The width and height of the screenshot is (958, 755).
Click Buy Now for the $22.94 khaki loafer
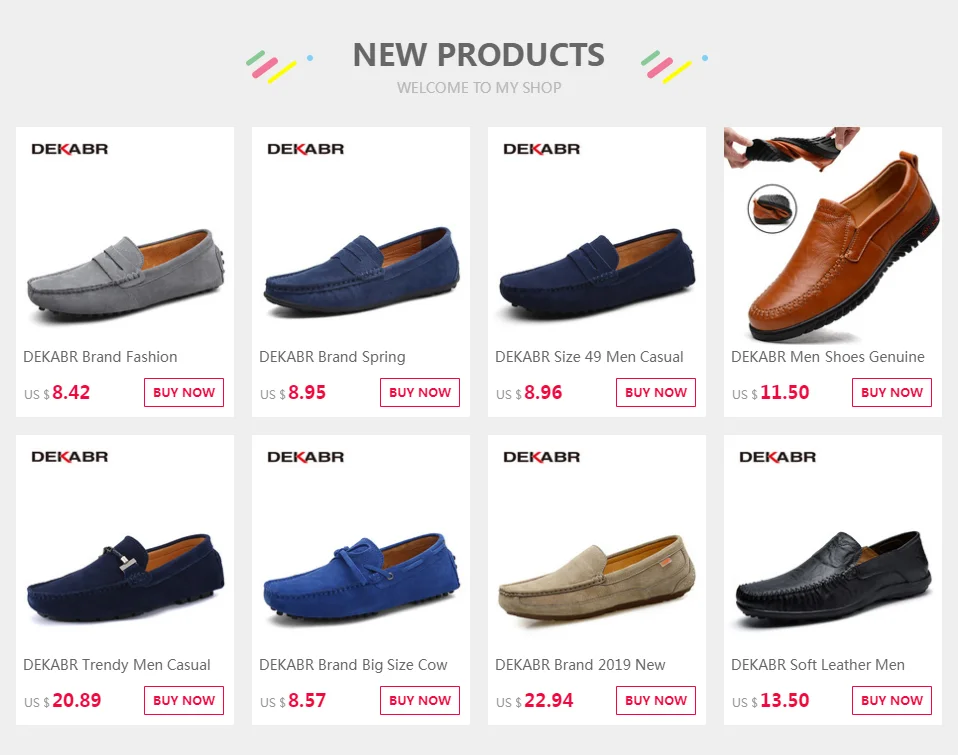tap(656, 701)
